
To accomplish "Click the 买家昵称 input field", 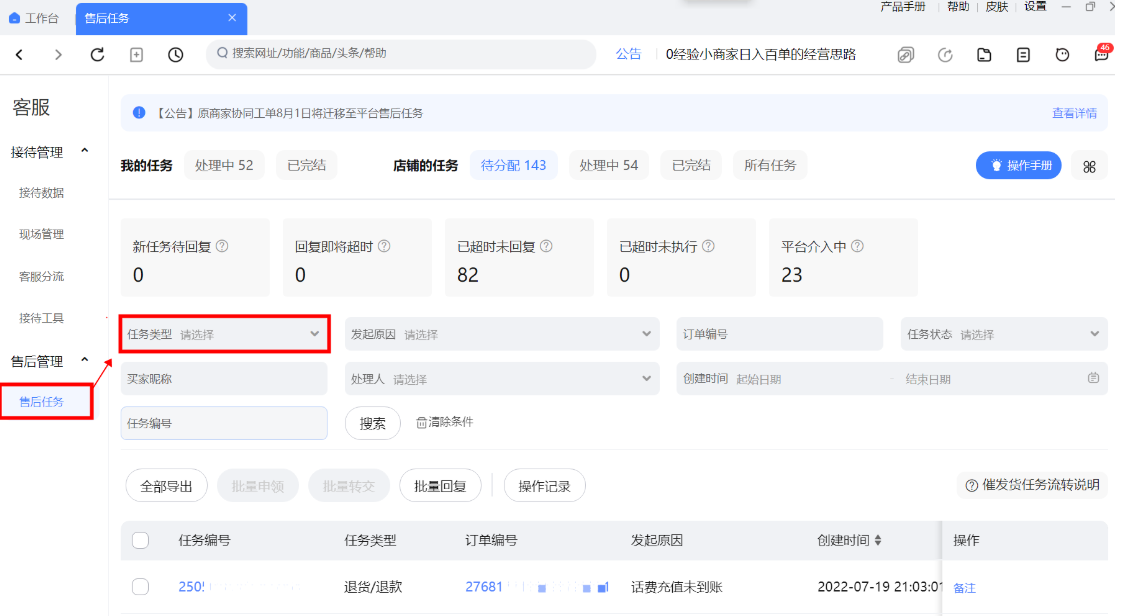I will click(224, 379).
